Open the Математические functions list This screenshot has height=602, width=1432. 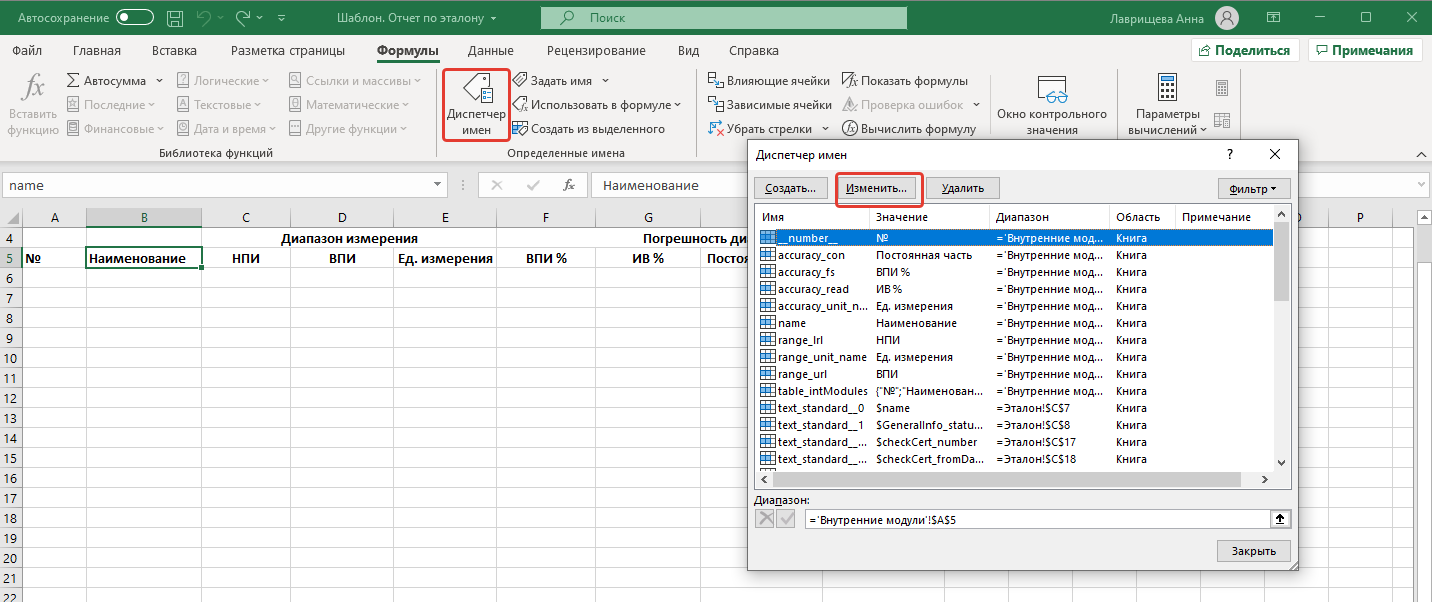[348, 105]
